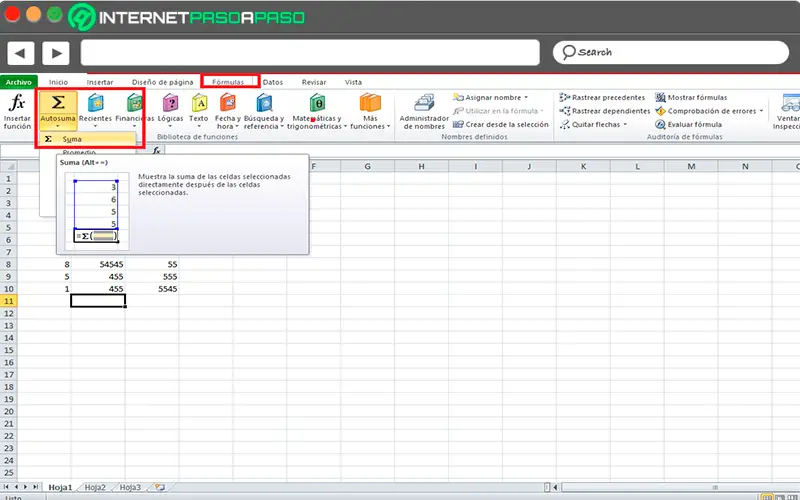Open the Más funciones icon

click(x=370, y=103)
